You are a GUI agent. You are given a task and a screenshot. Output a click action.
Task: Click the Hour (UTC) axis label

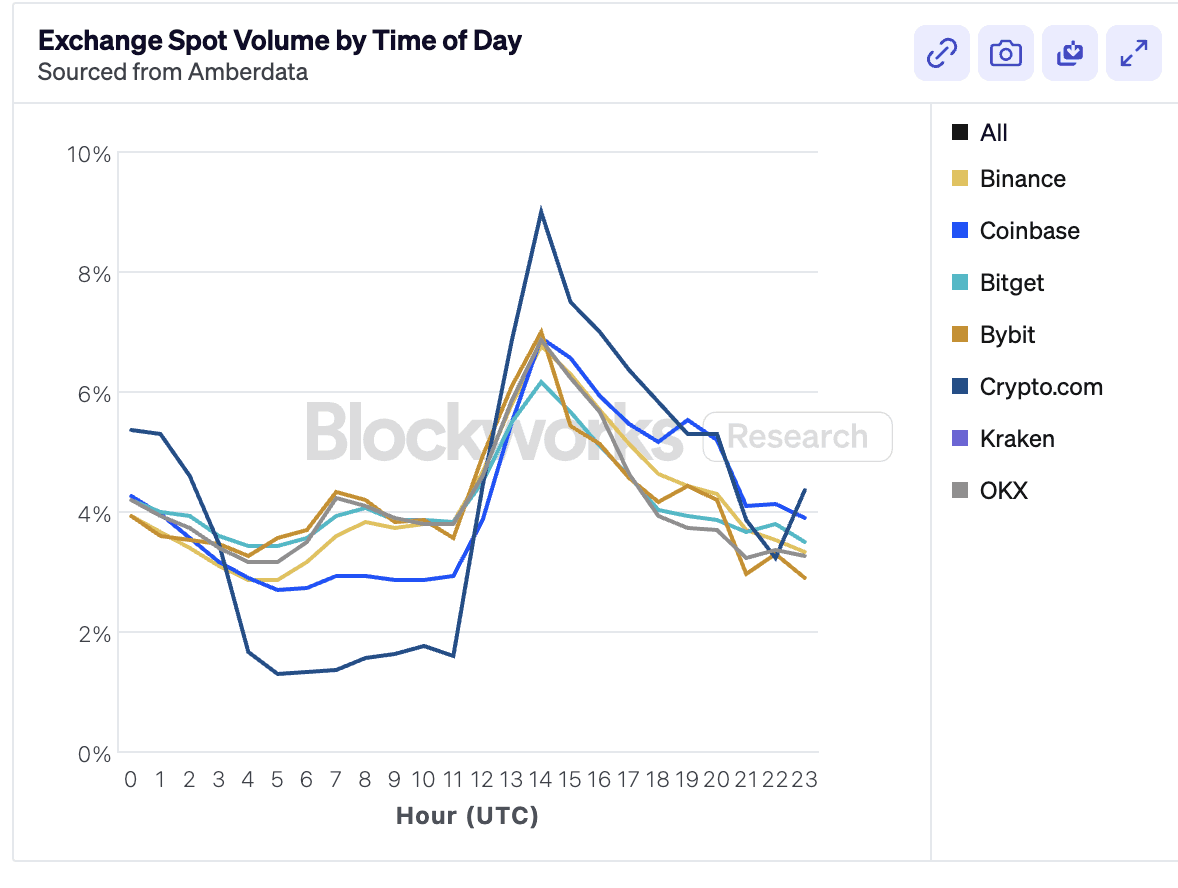tap(467, 815)
